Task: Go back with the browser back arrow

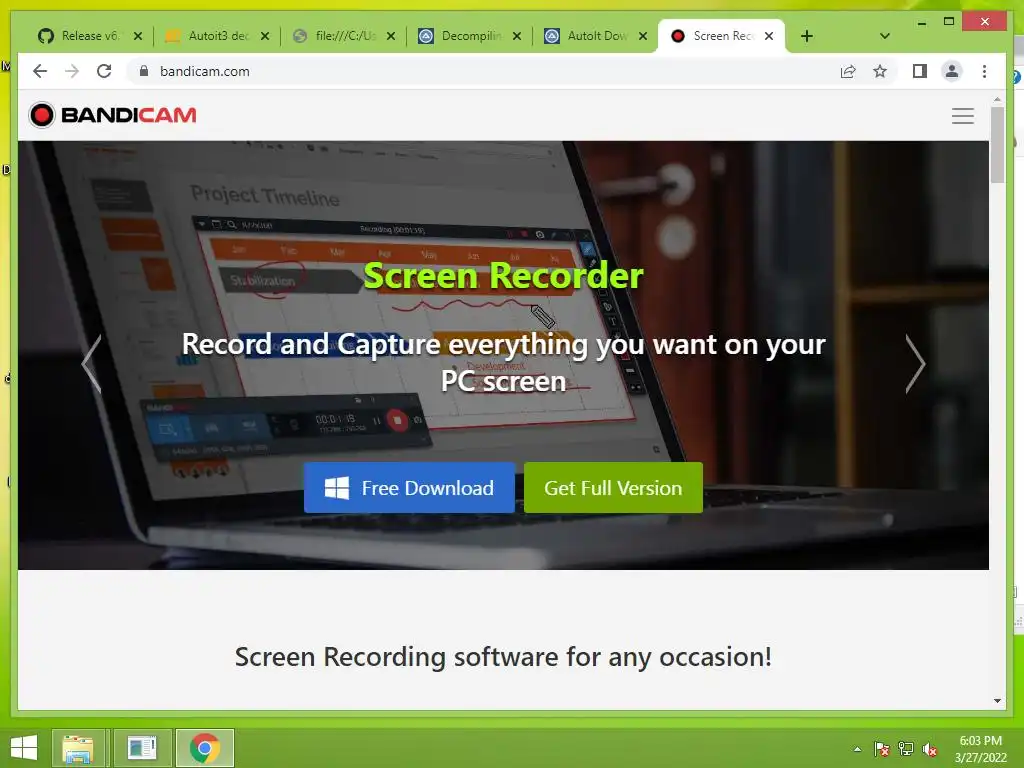Action: [40, 71]
